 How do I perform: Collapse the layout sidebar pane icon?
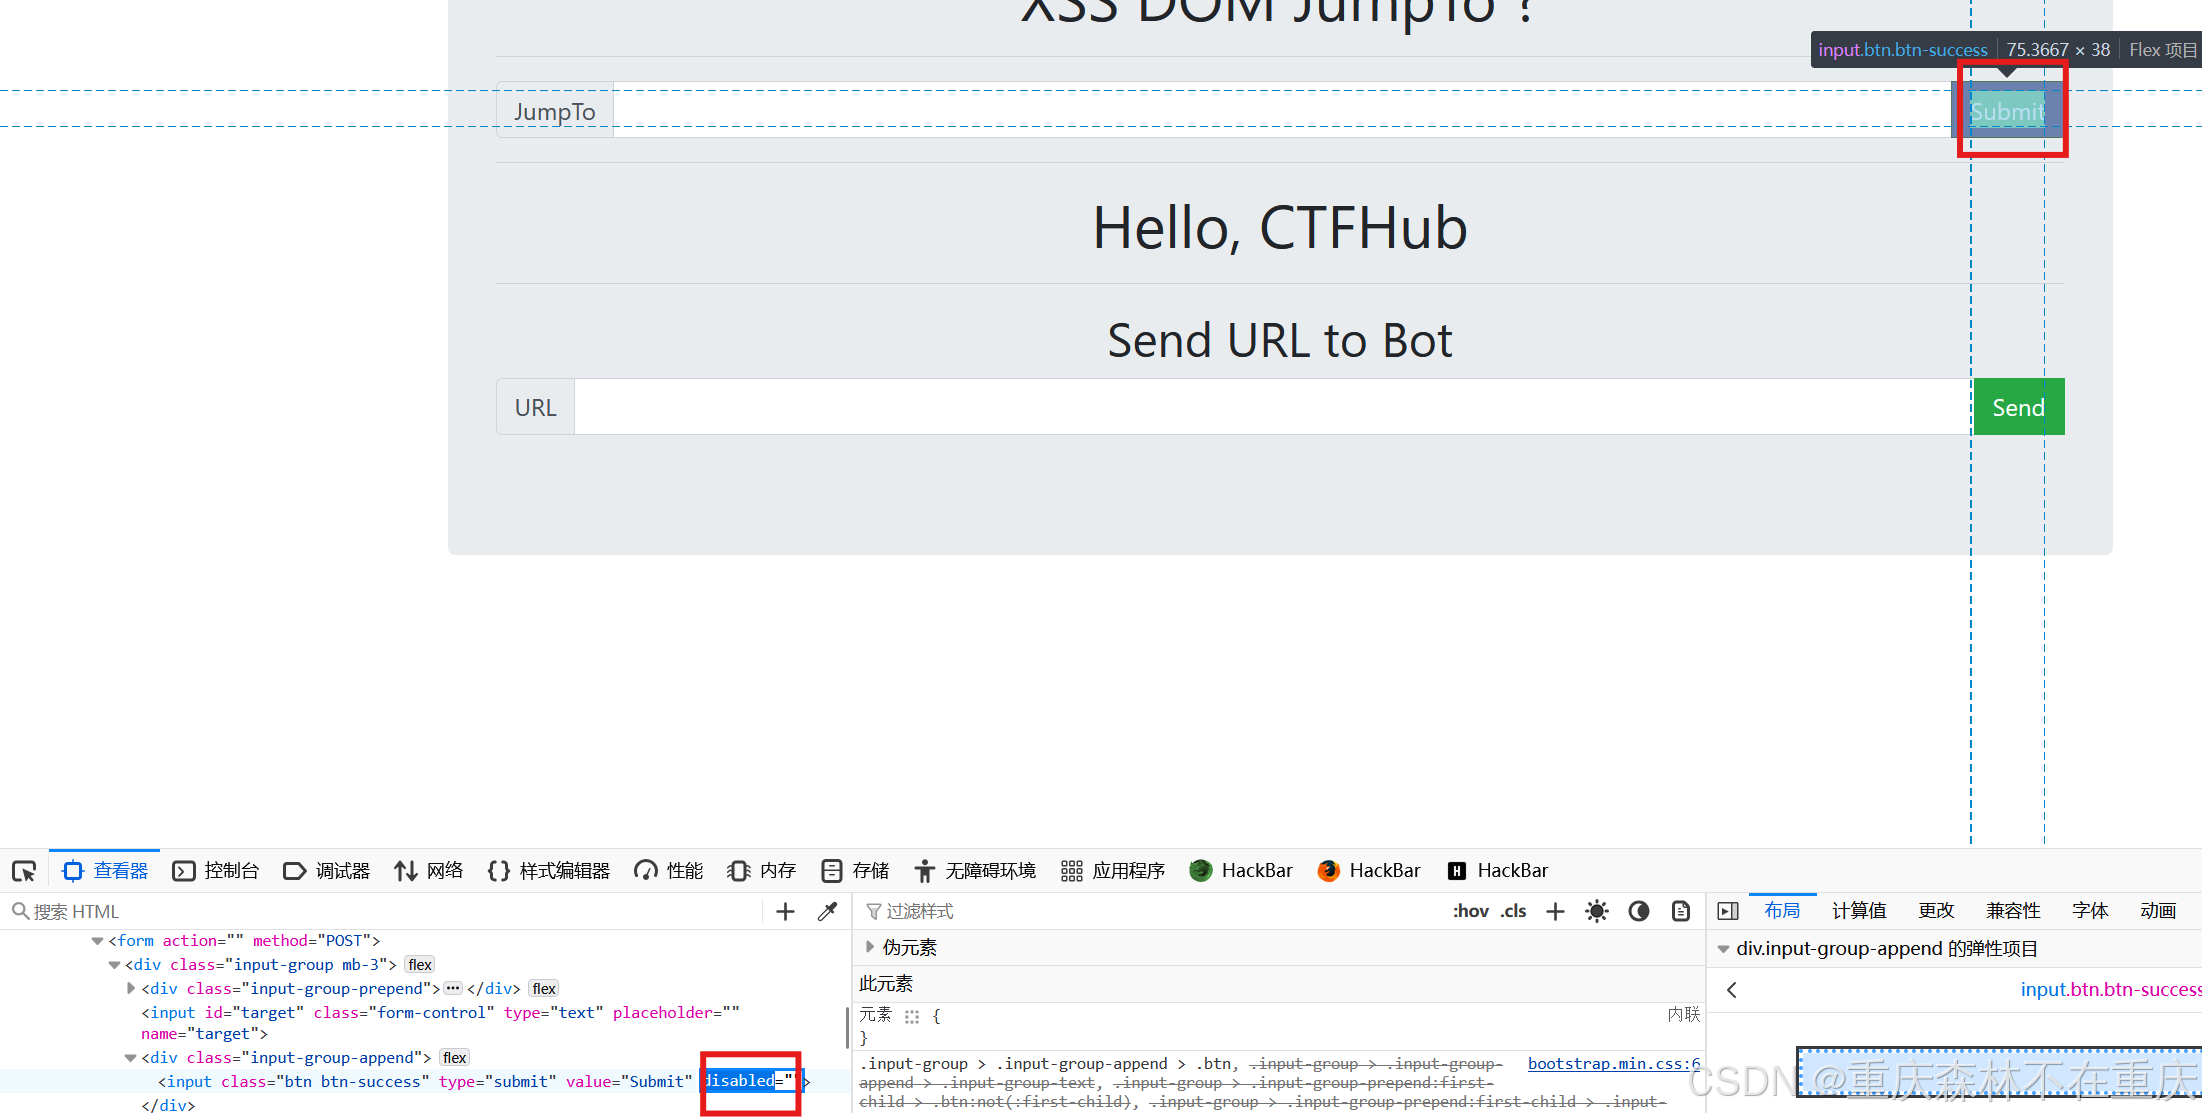point(1728,911)
